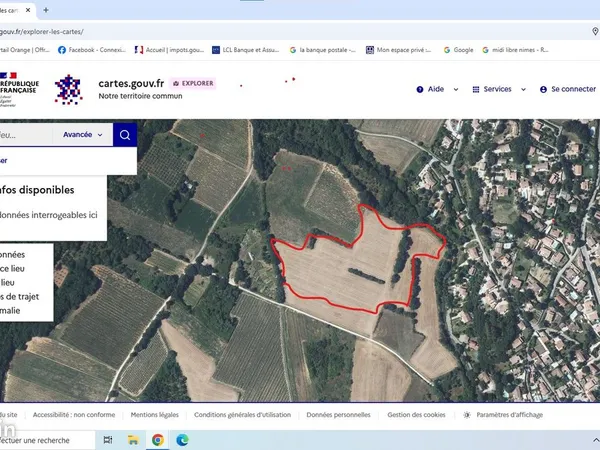Click the Se connecter user icon
The width and height of the screenshot is (600, 450).
[543, 90]
